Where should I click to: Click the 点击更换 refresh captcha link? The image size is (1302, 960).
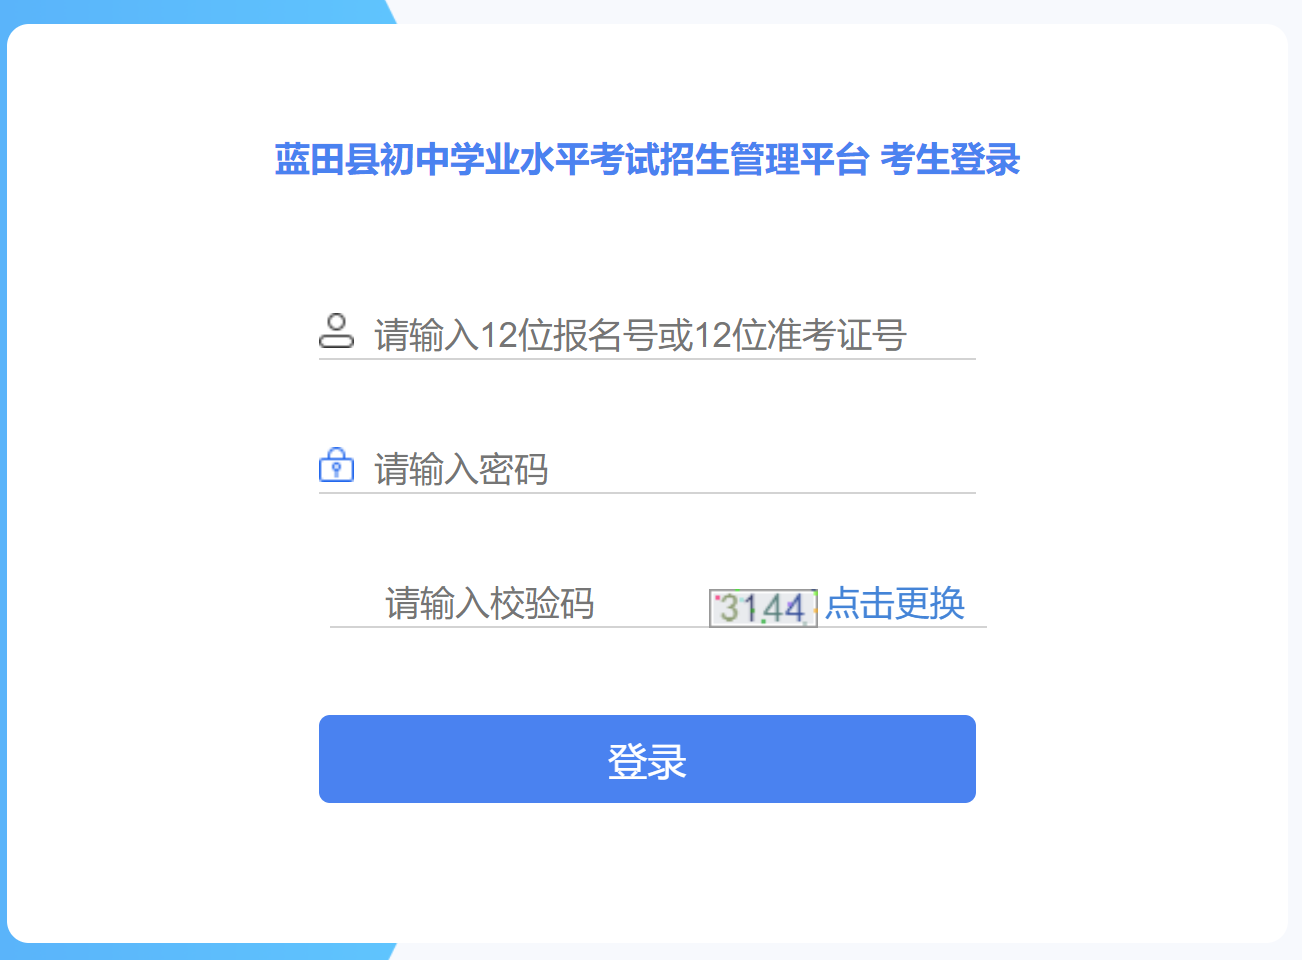pyautogui.click(x=895, y=604)
